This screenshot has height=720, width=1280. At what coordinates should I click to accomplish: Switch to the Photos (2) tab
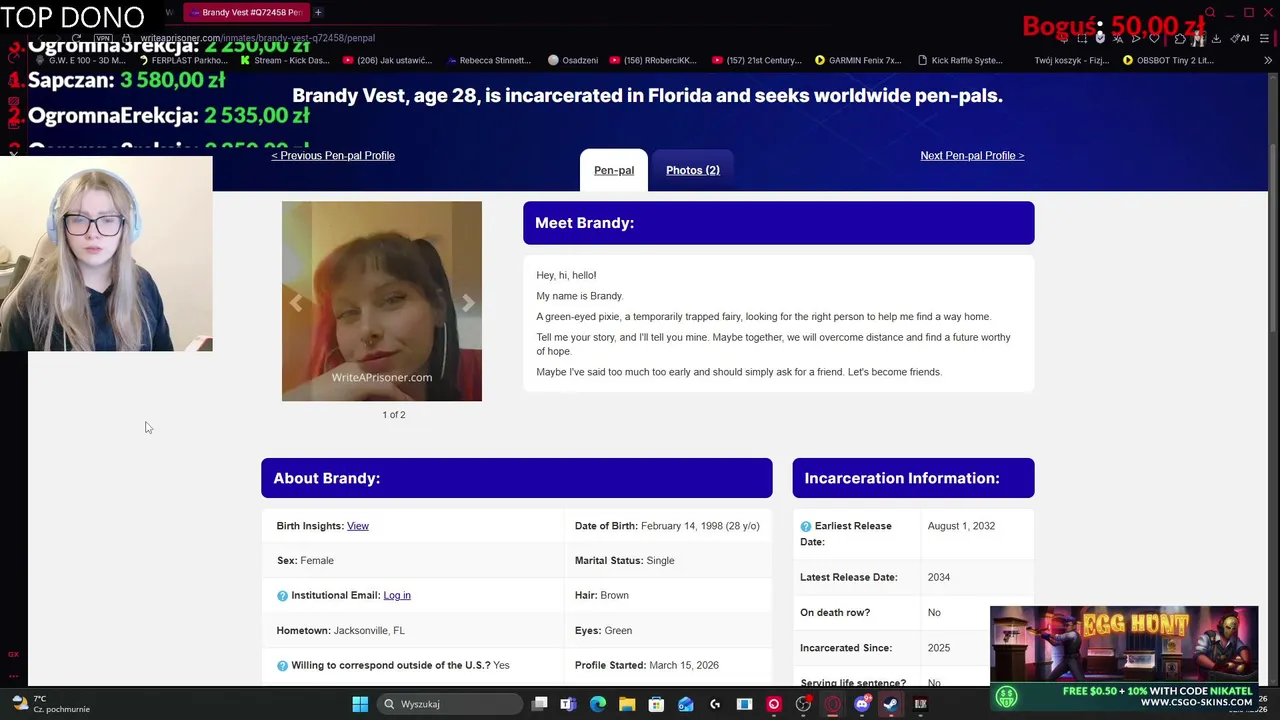point(693,170)
